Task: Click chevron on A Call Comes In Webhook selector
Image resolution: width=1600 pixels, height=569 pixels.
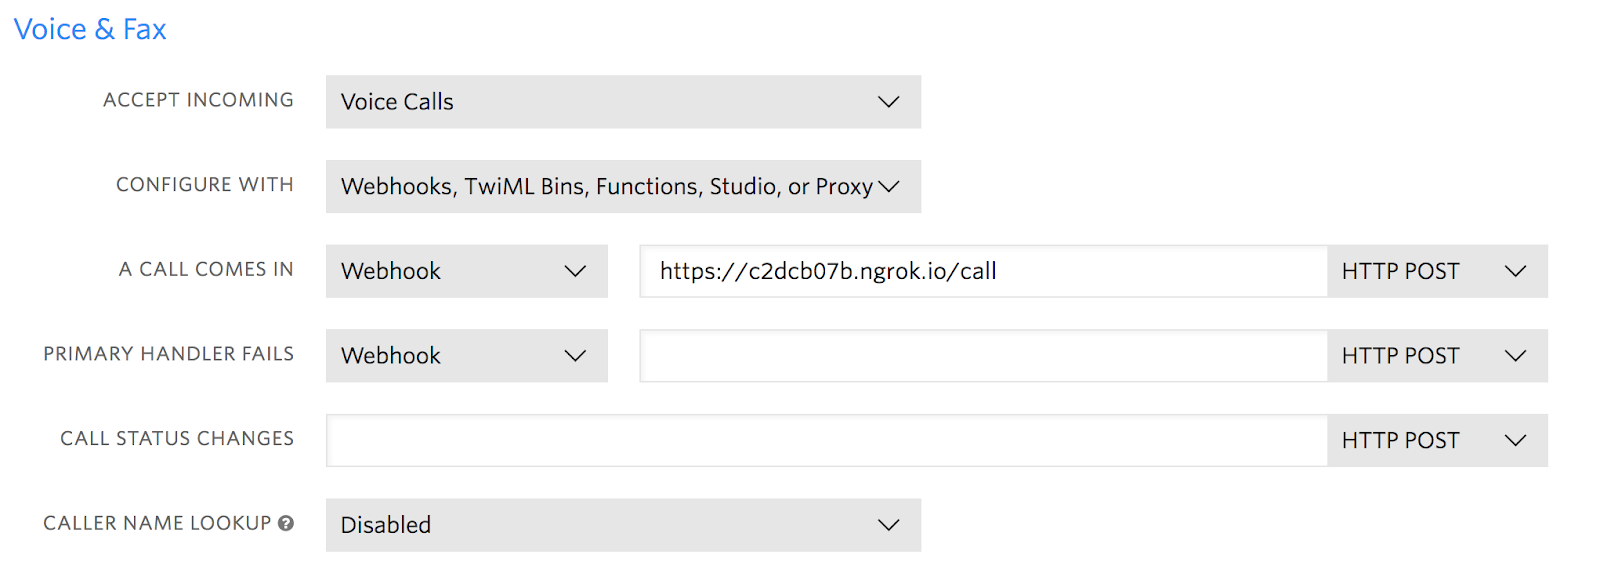Action: (575, 271)
